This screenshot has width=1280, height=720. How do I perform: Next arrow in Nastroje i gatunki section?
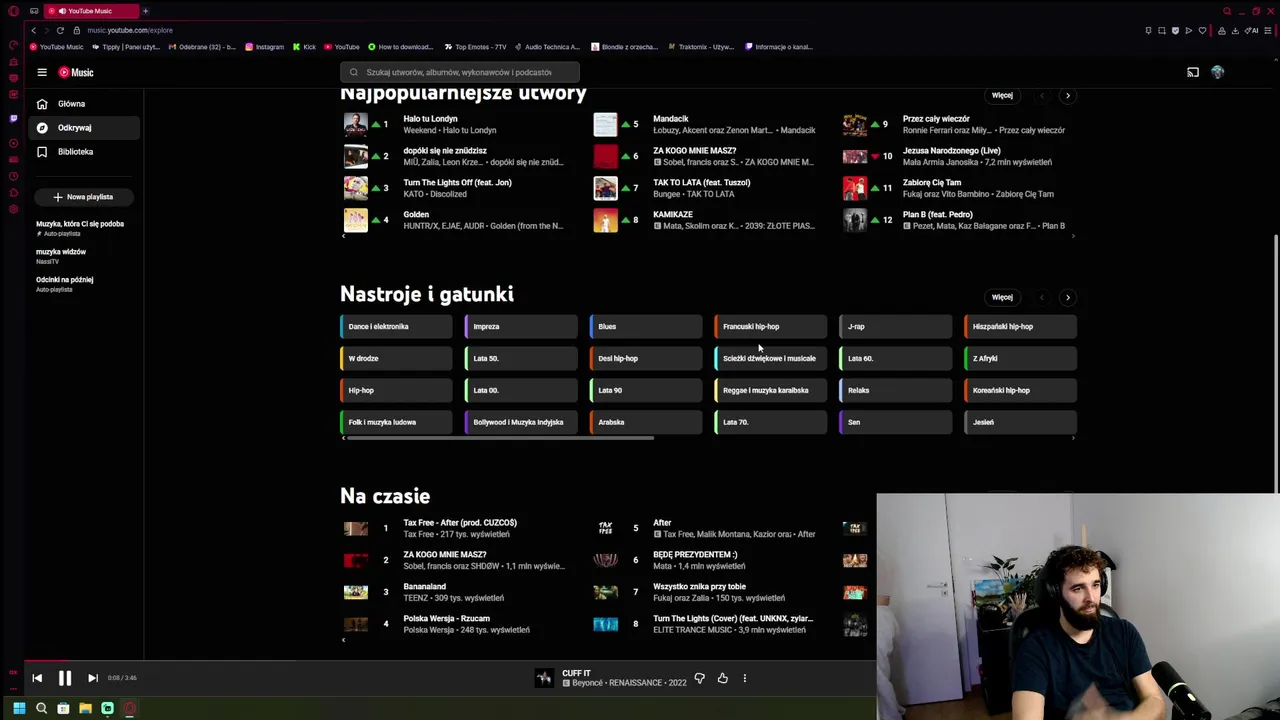pyautogui.click(x=1067, y=298)
